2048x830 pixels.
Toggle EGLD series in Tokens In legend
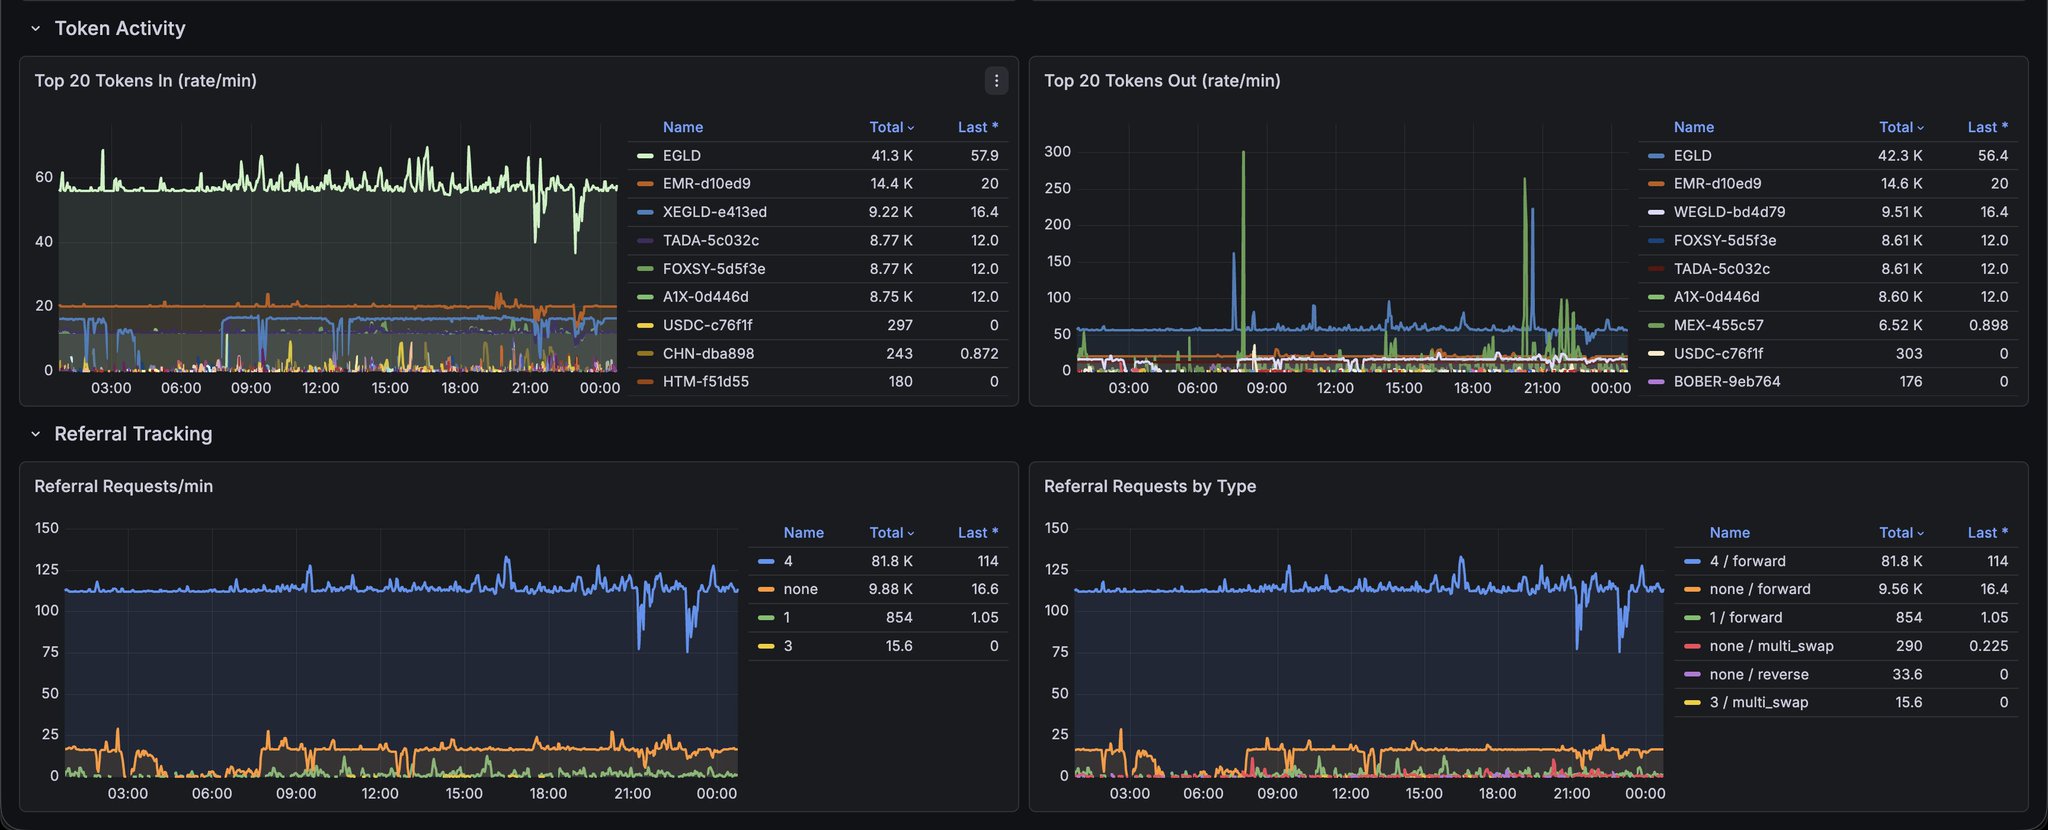[x=681, y=156]
